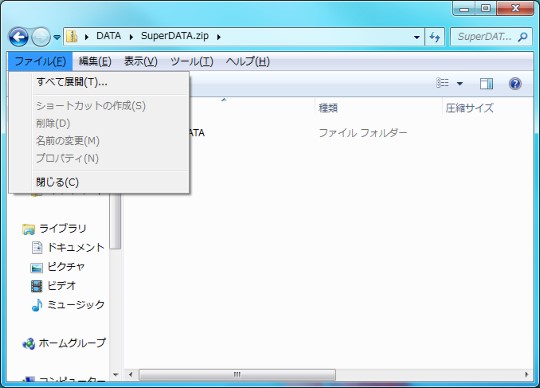The image size is (540, 388).
Task: Click the ミュージック note icon
Action: (37, 305)
